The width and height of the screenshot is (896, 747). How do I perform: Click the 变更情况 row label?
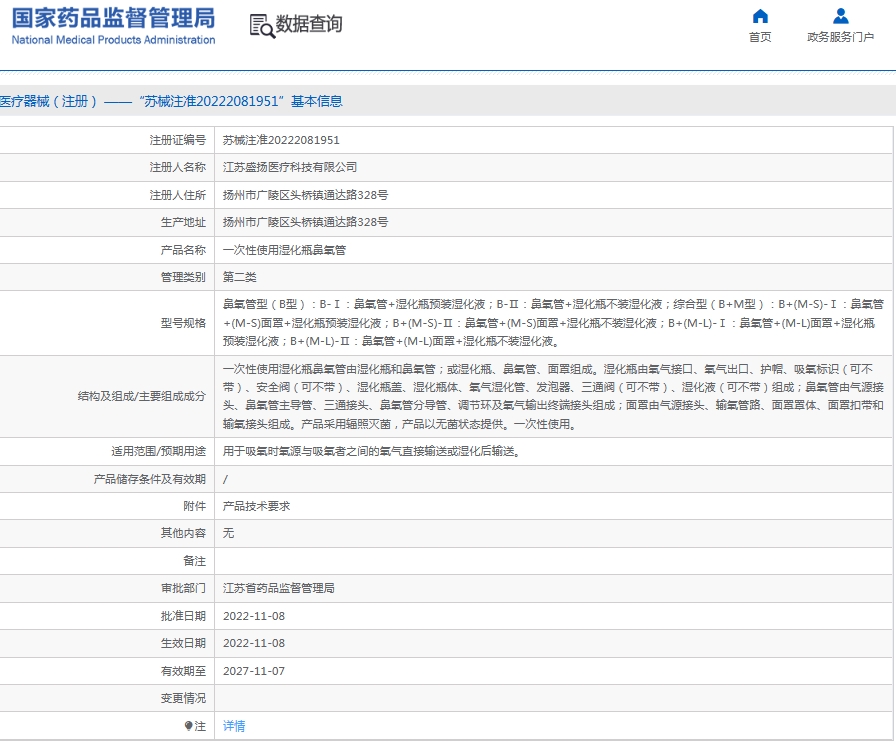coord(183,698)
